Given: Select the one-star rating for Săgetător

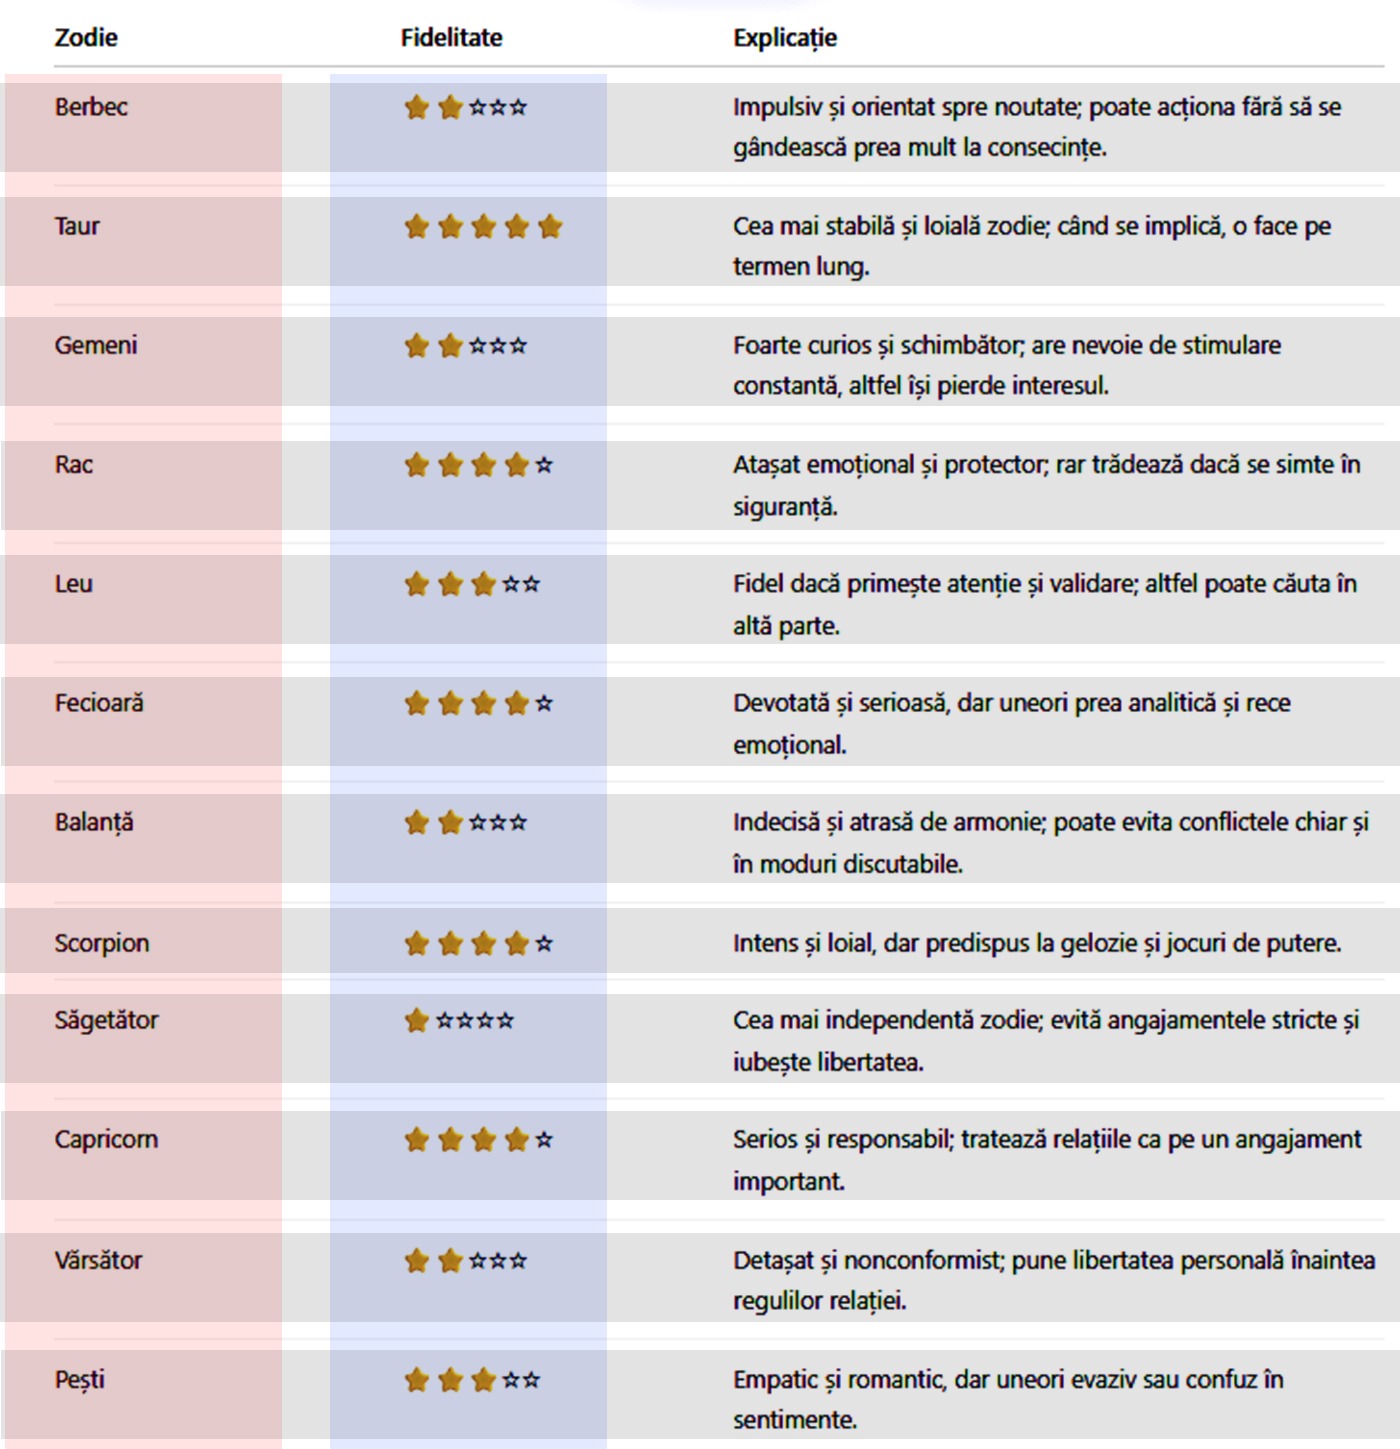Looking at the screenshot, I should click(460, 1021).
